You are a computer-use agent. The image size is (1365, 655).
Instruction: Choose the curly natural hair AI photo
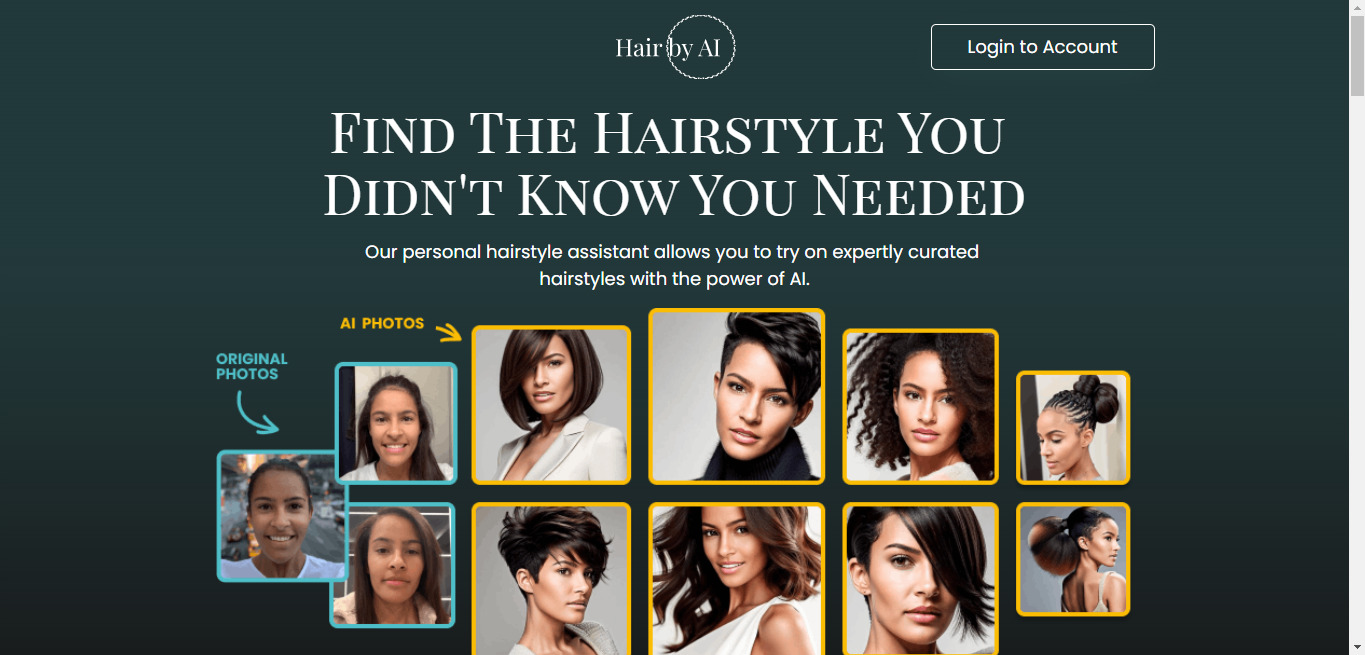click(x=921, y=406)
